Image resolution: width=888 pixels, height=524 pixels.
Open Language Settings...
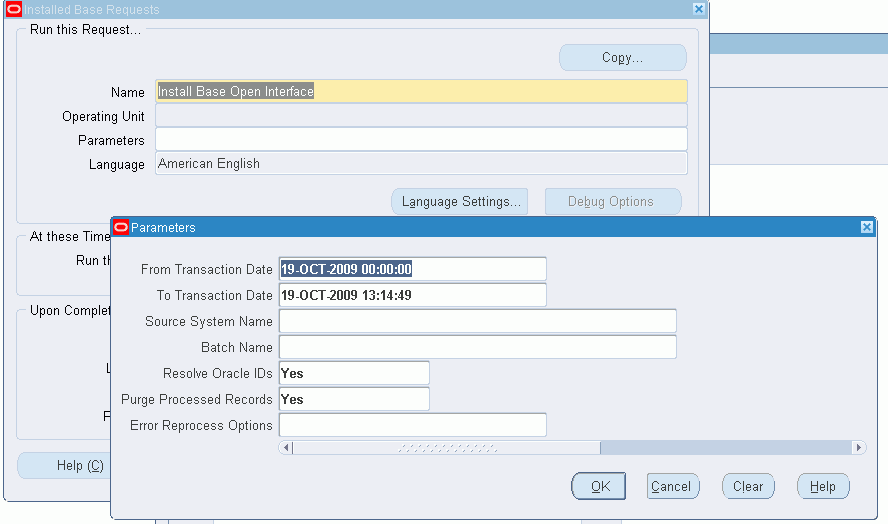[459, 202]
